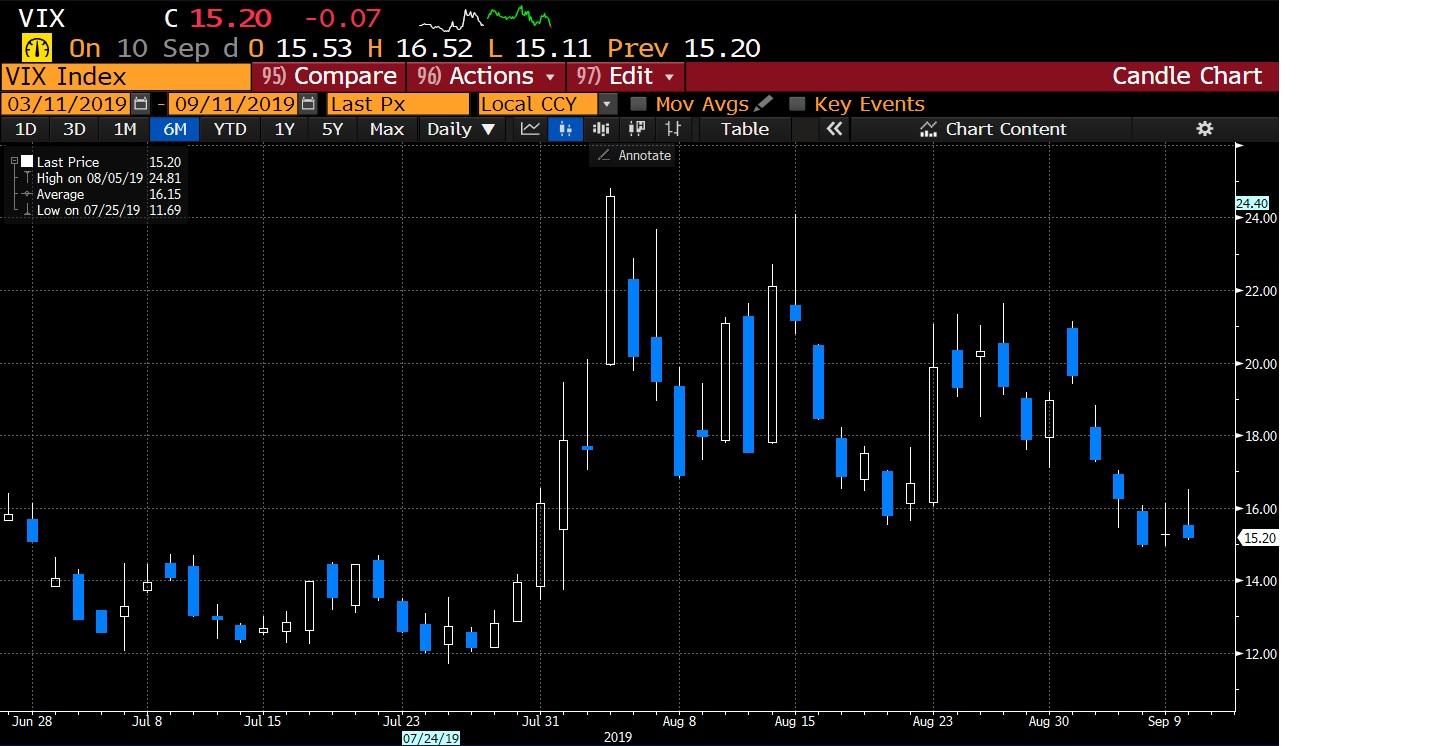Click the 24.40 crosshair axis label

[x=1252, y=203]
